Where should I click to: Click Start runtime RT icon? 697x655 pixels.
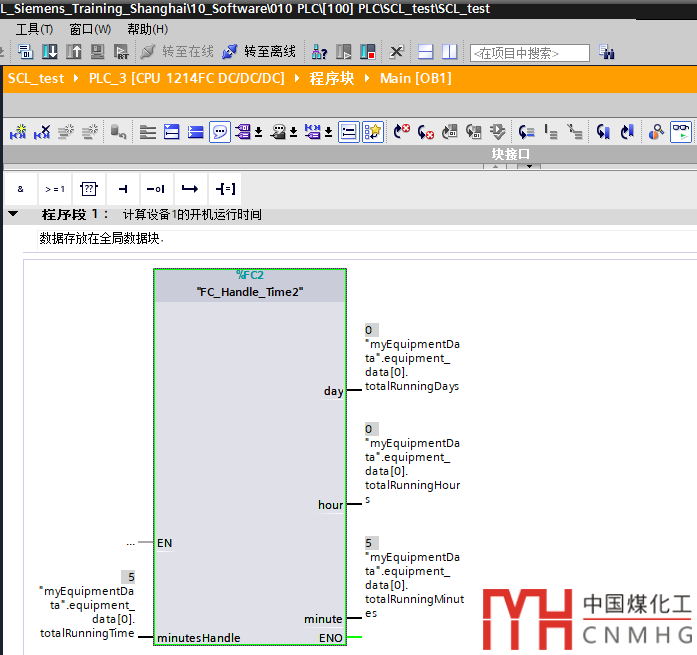click(x=121, y=52)
